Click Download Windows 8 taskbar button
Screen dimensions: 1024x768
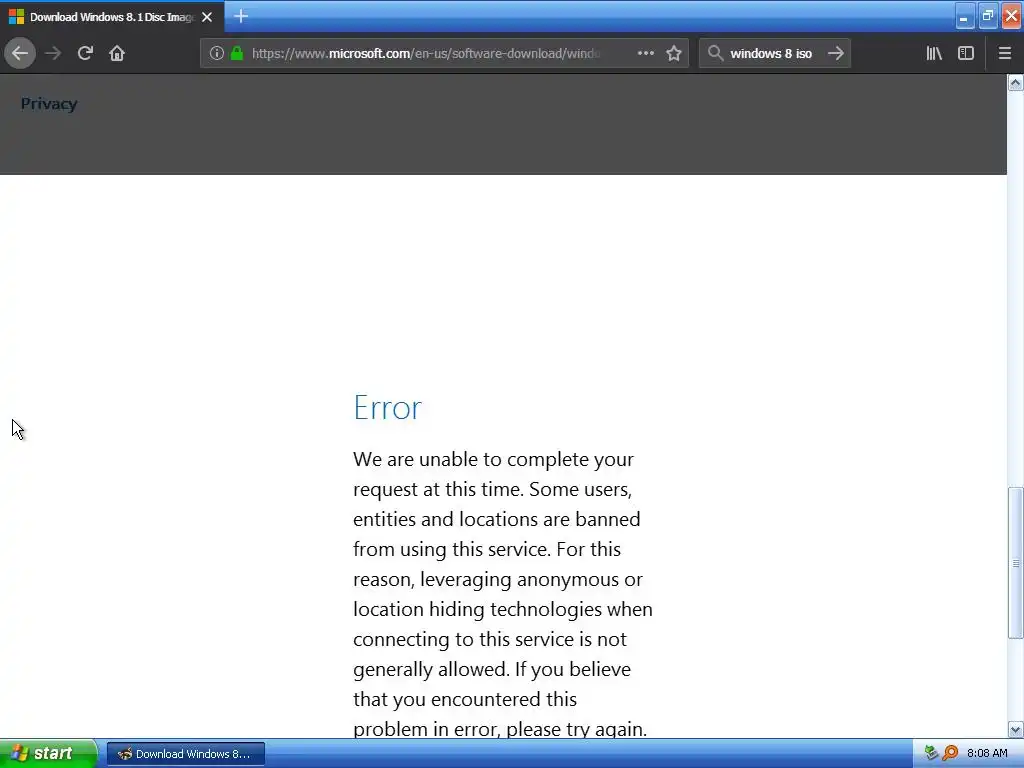[185, 754]
